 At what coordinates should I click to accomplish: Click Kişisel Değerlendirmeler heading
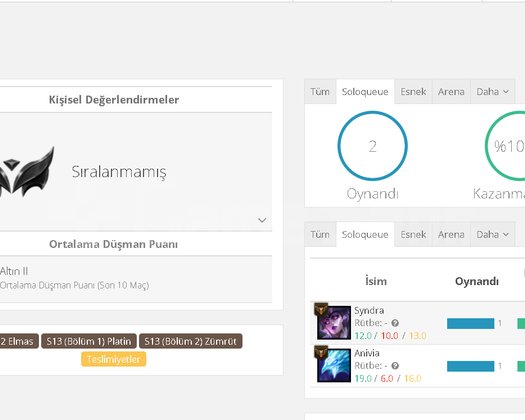tap(114, 99)
